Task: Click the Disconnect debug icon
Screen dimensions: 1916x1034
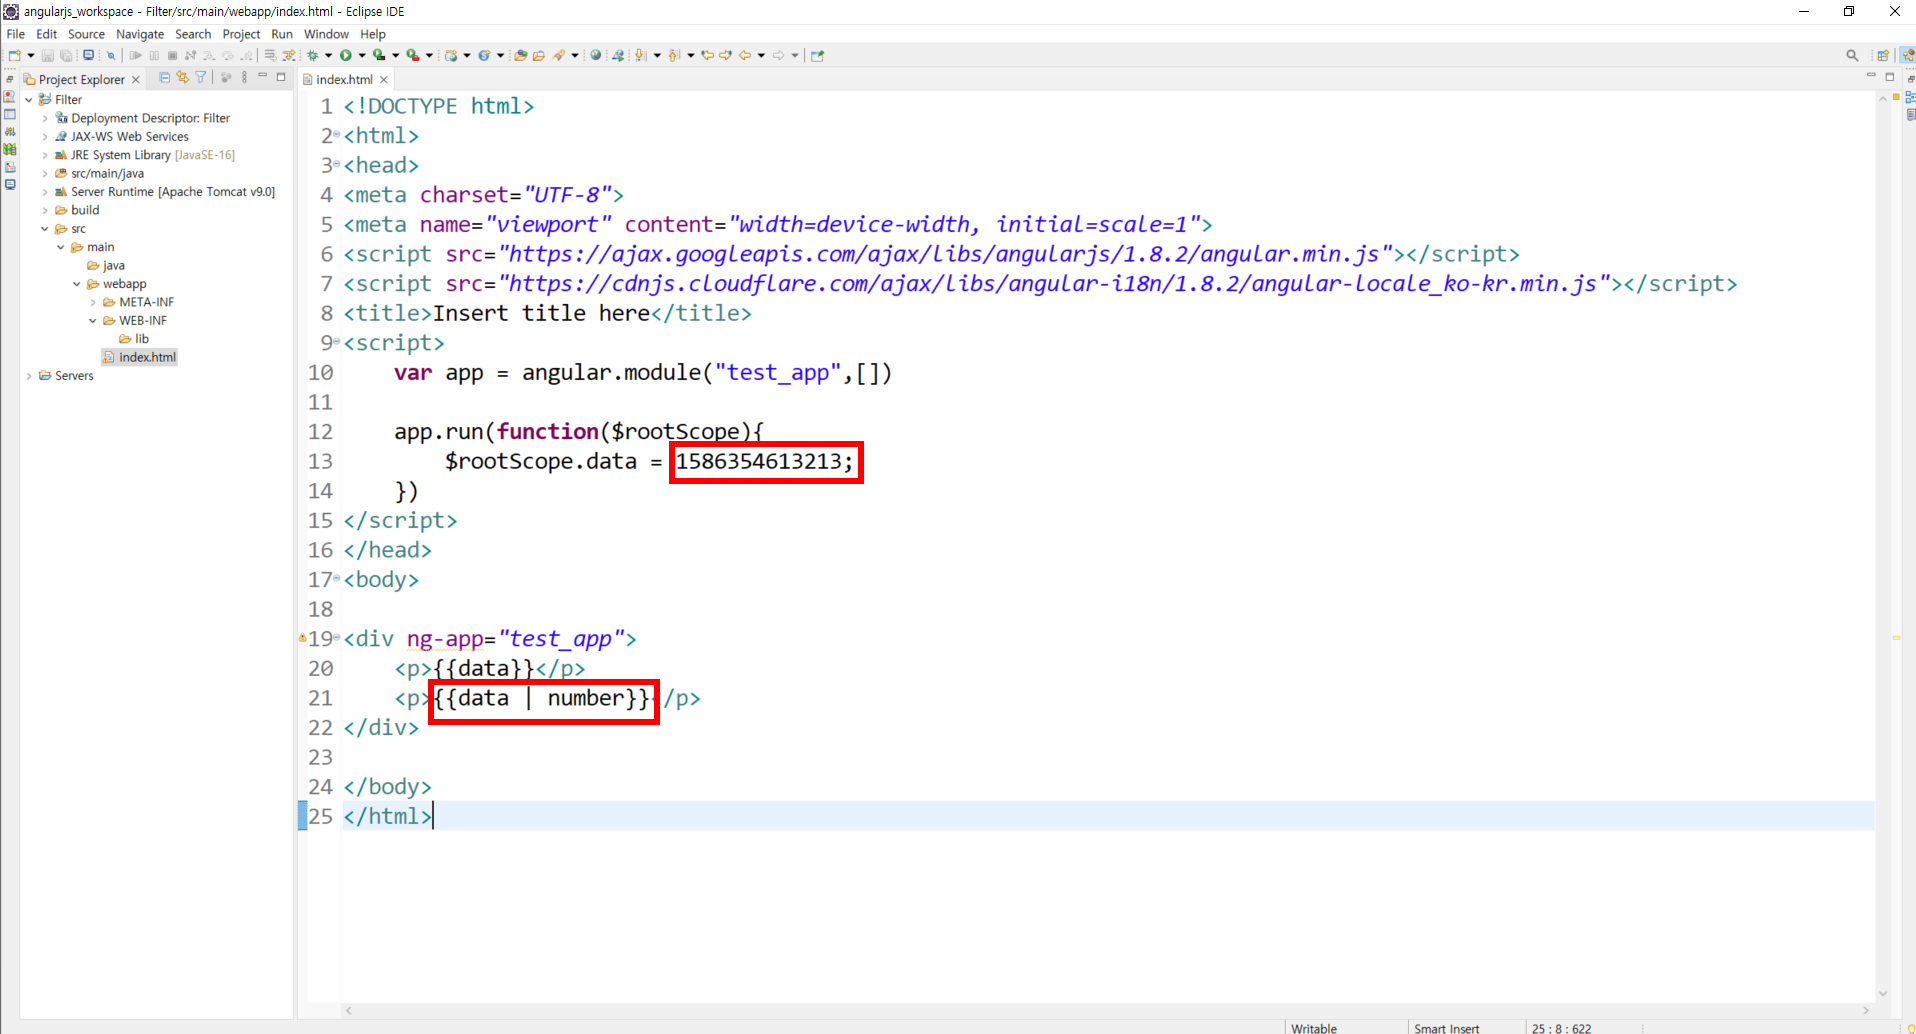Action: pos(190,55)
